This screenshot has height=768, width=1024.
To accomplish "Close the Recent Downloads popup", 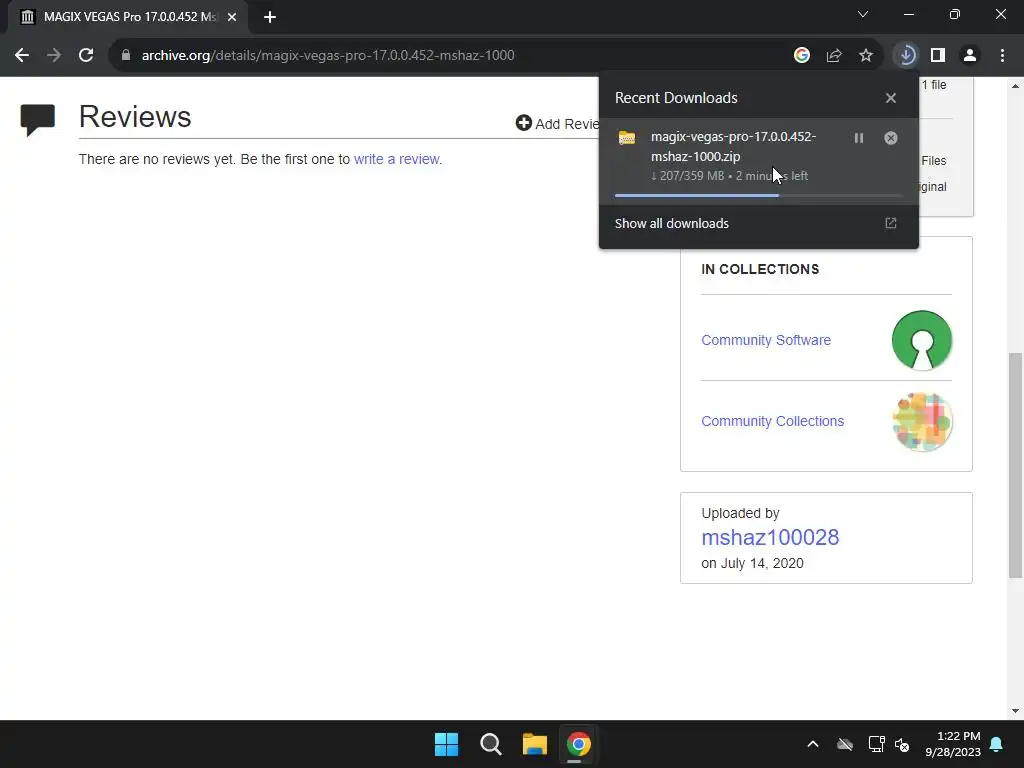I will (891, 98).
